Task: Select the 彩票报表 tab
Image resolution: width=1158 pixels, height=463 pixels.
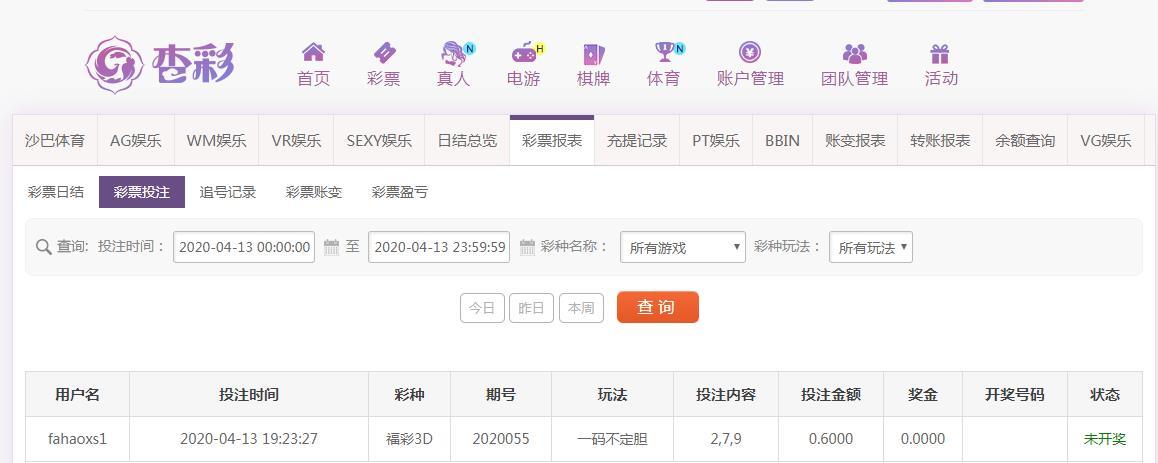Action: (x=552, y=140)
